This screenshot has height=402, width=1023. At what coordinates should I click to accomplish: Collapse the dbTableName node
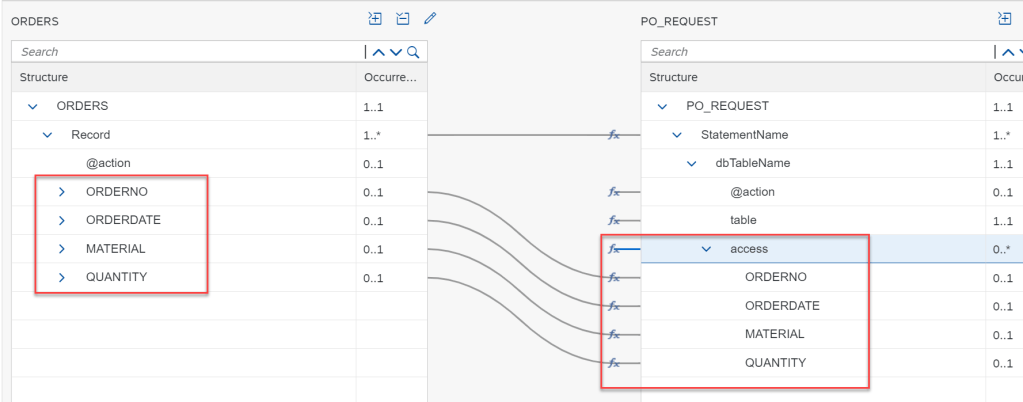point(691,163)
